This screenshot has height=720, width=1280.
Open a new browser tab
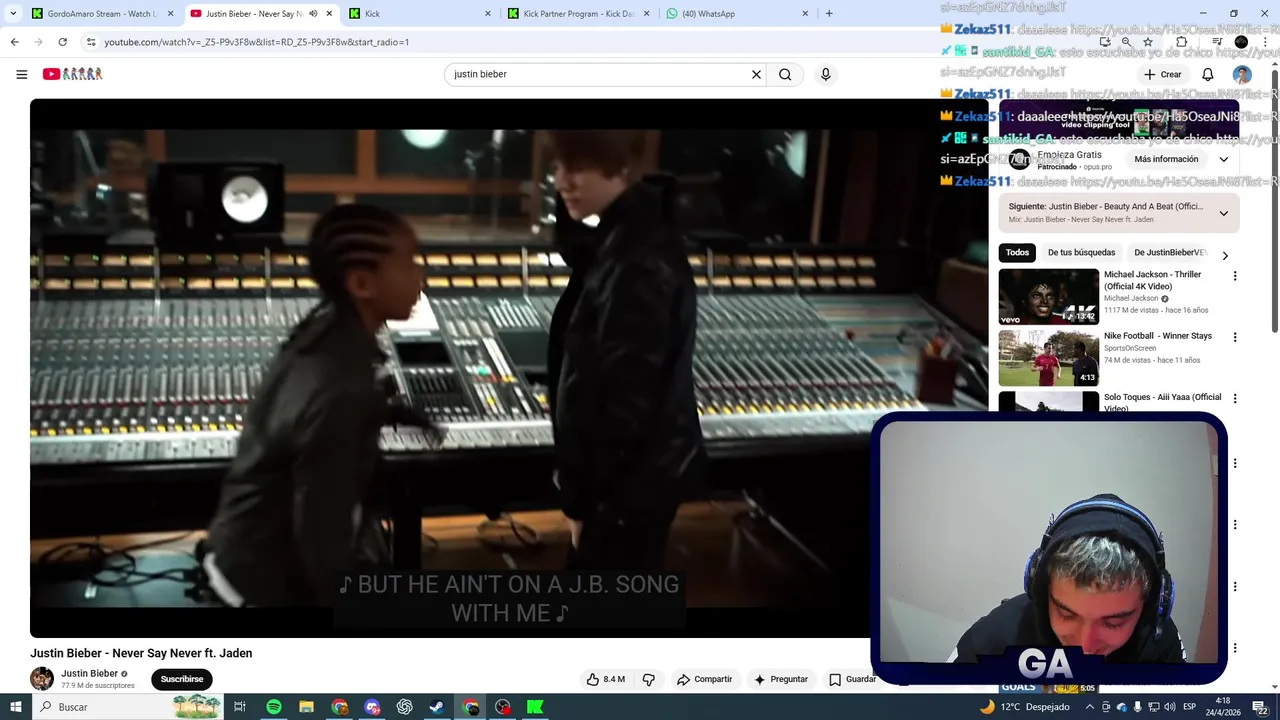click(829, 14)
